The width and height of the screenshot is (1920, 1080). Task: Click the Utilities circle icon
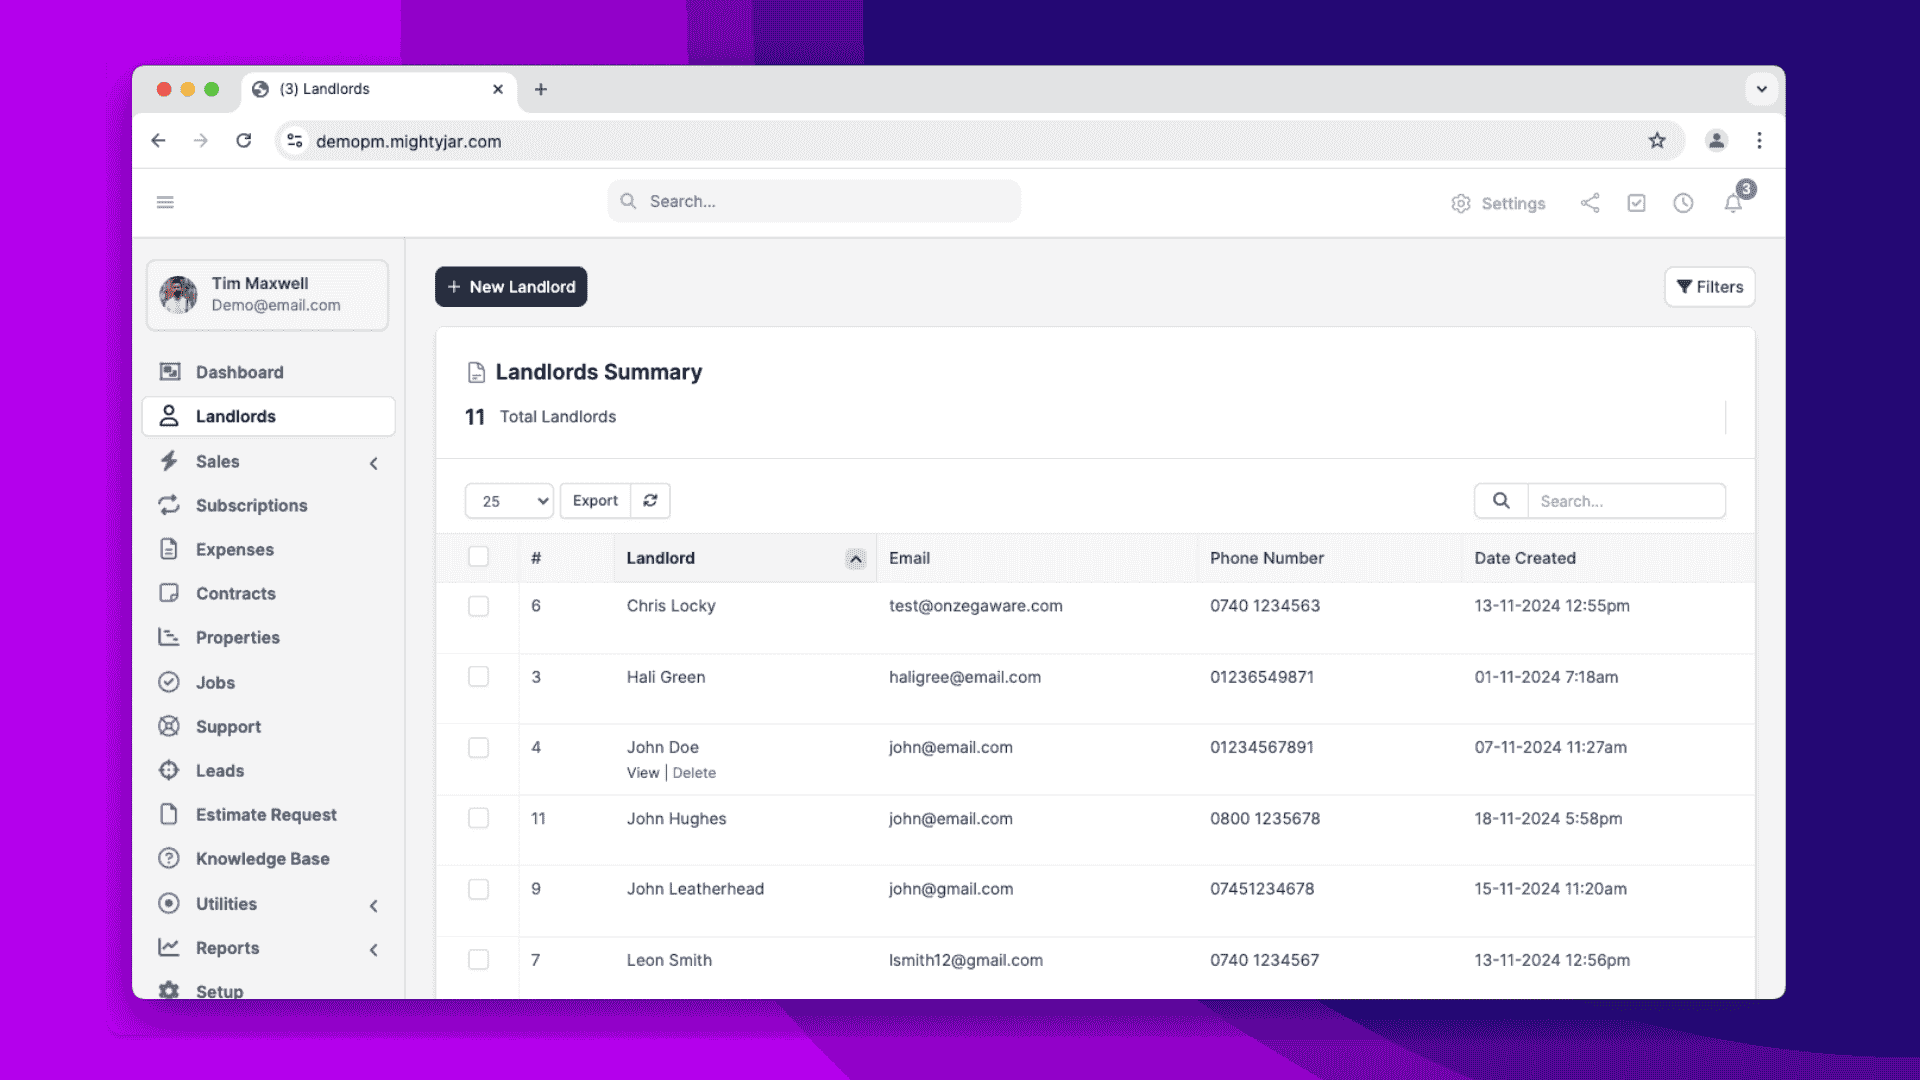pyautogui.click(x=169, y=903)
